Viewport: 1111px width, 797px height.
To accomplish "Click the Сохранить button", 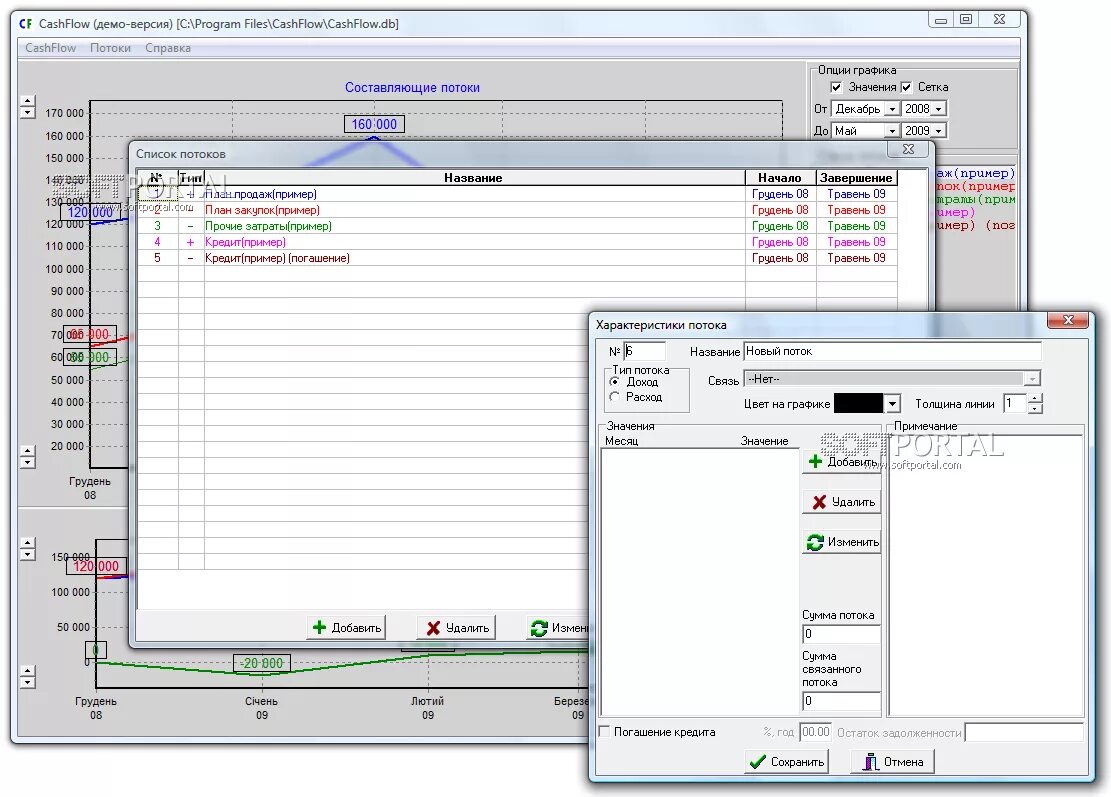I will 786,762.
